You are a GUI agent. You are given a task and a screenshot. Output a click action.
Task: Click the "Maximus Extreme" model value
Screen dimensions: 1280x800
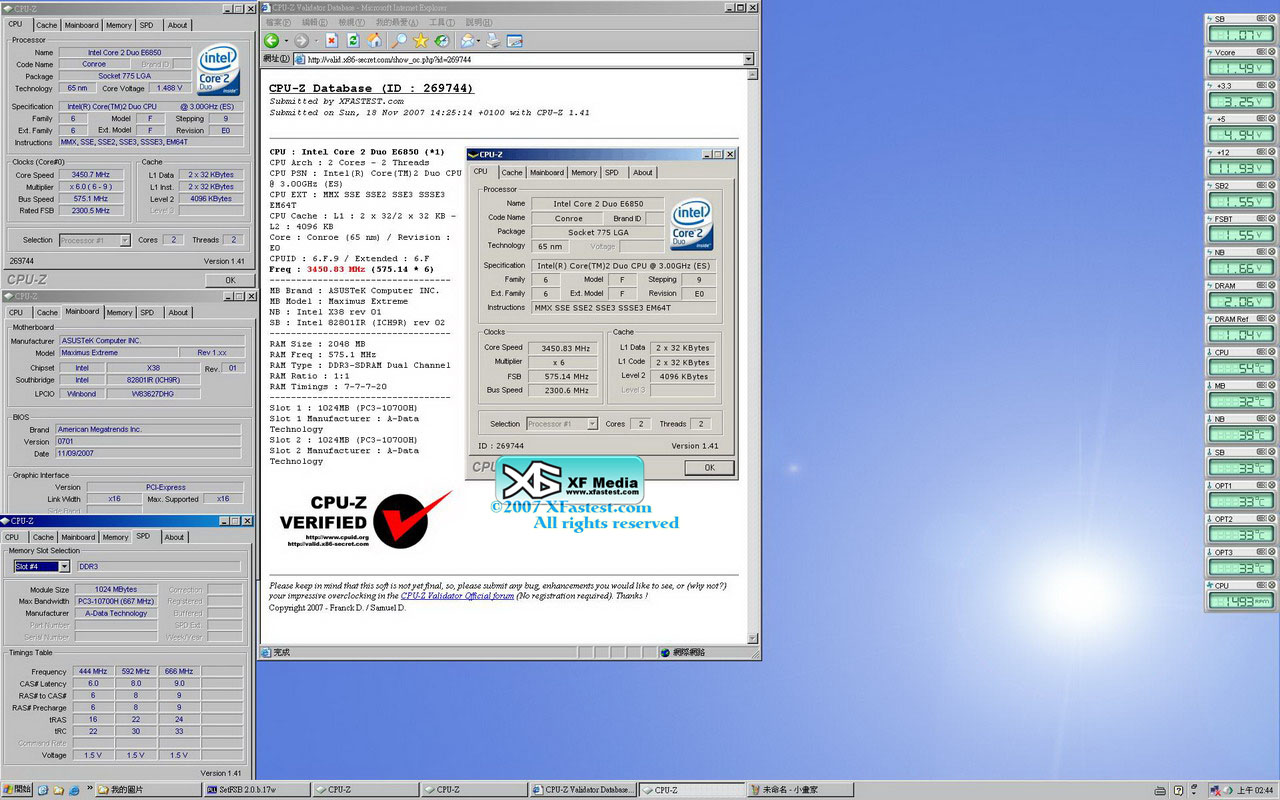118,353
